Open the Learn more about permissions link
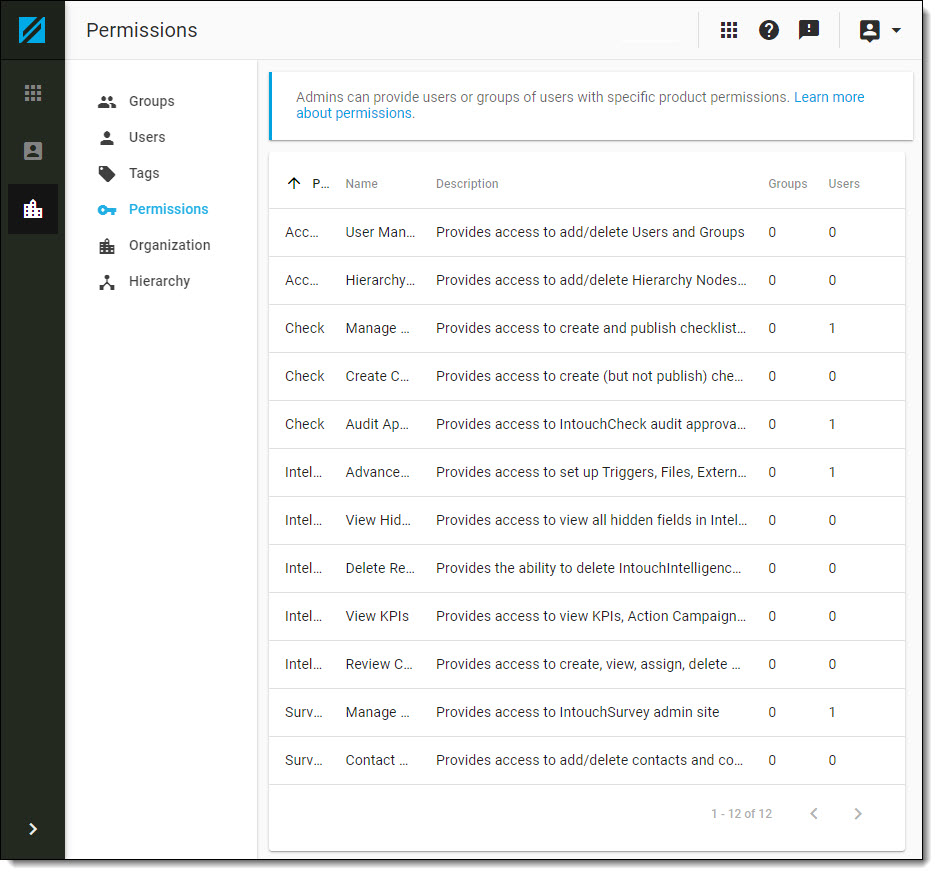 coord(828,97)
